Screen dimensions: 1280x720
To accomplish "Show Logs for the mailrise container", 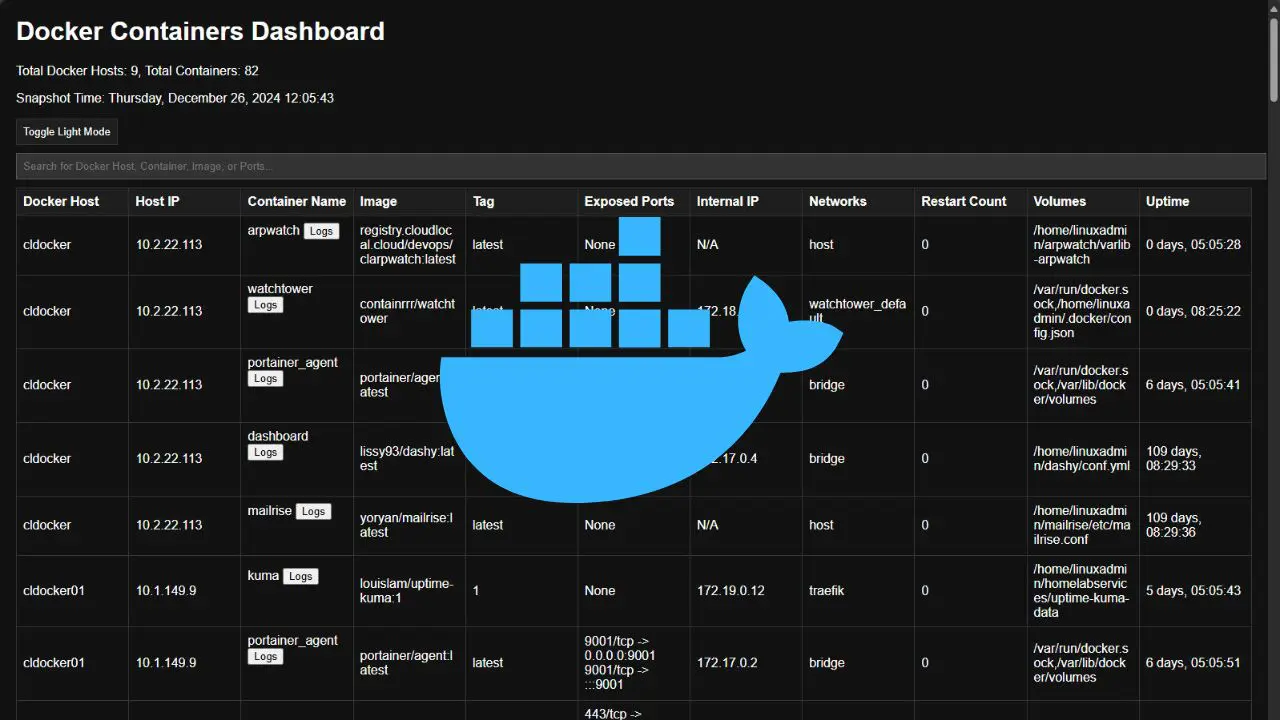I will [x=313, y=511].
